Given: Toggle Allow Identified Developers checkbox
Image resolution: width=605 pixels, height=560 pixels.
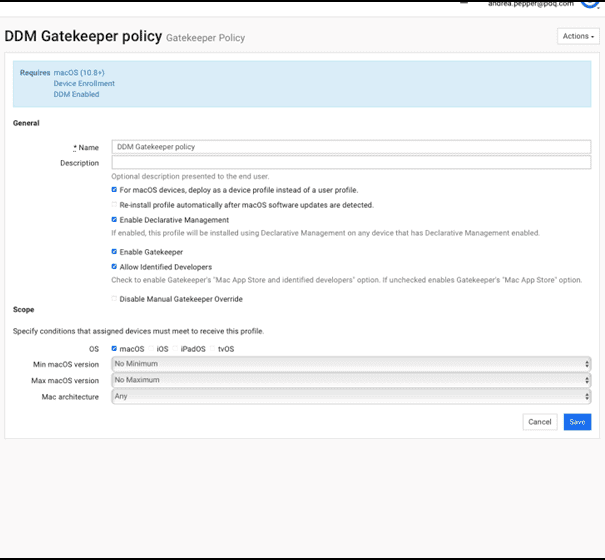Looking at the screenshot, I should (114, 267).
